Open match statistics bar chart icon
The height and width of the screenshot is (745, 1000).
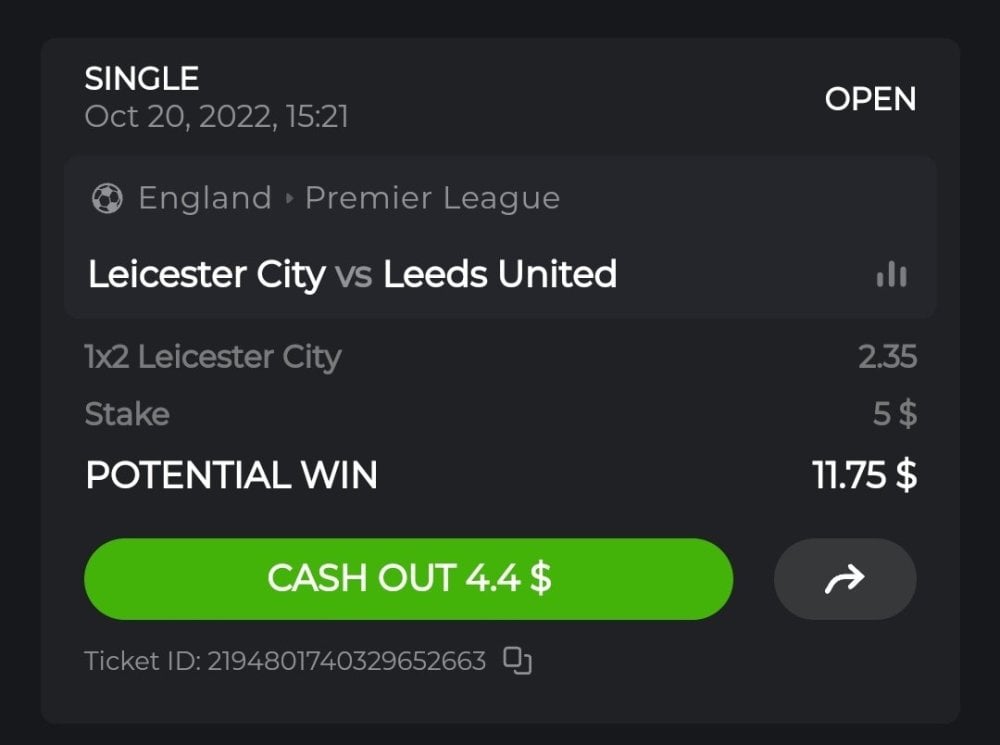(891, 275)
